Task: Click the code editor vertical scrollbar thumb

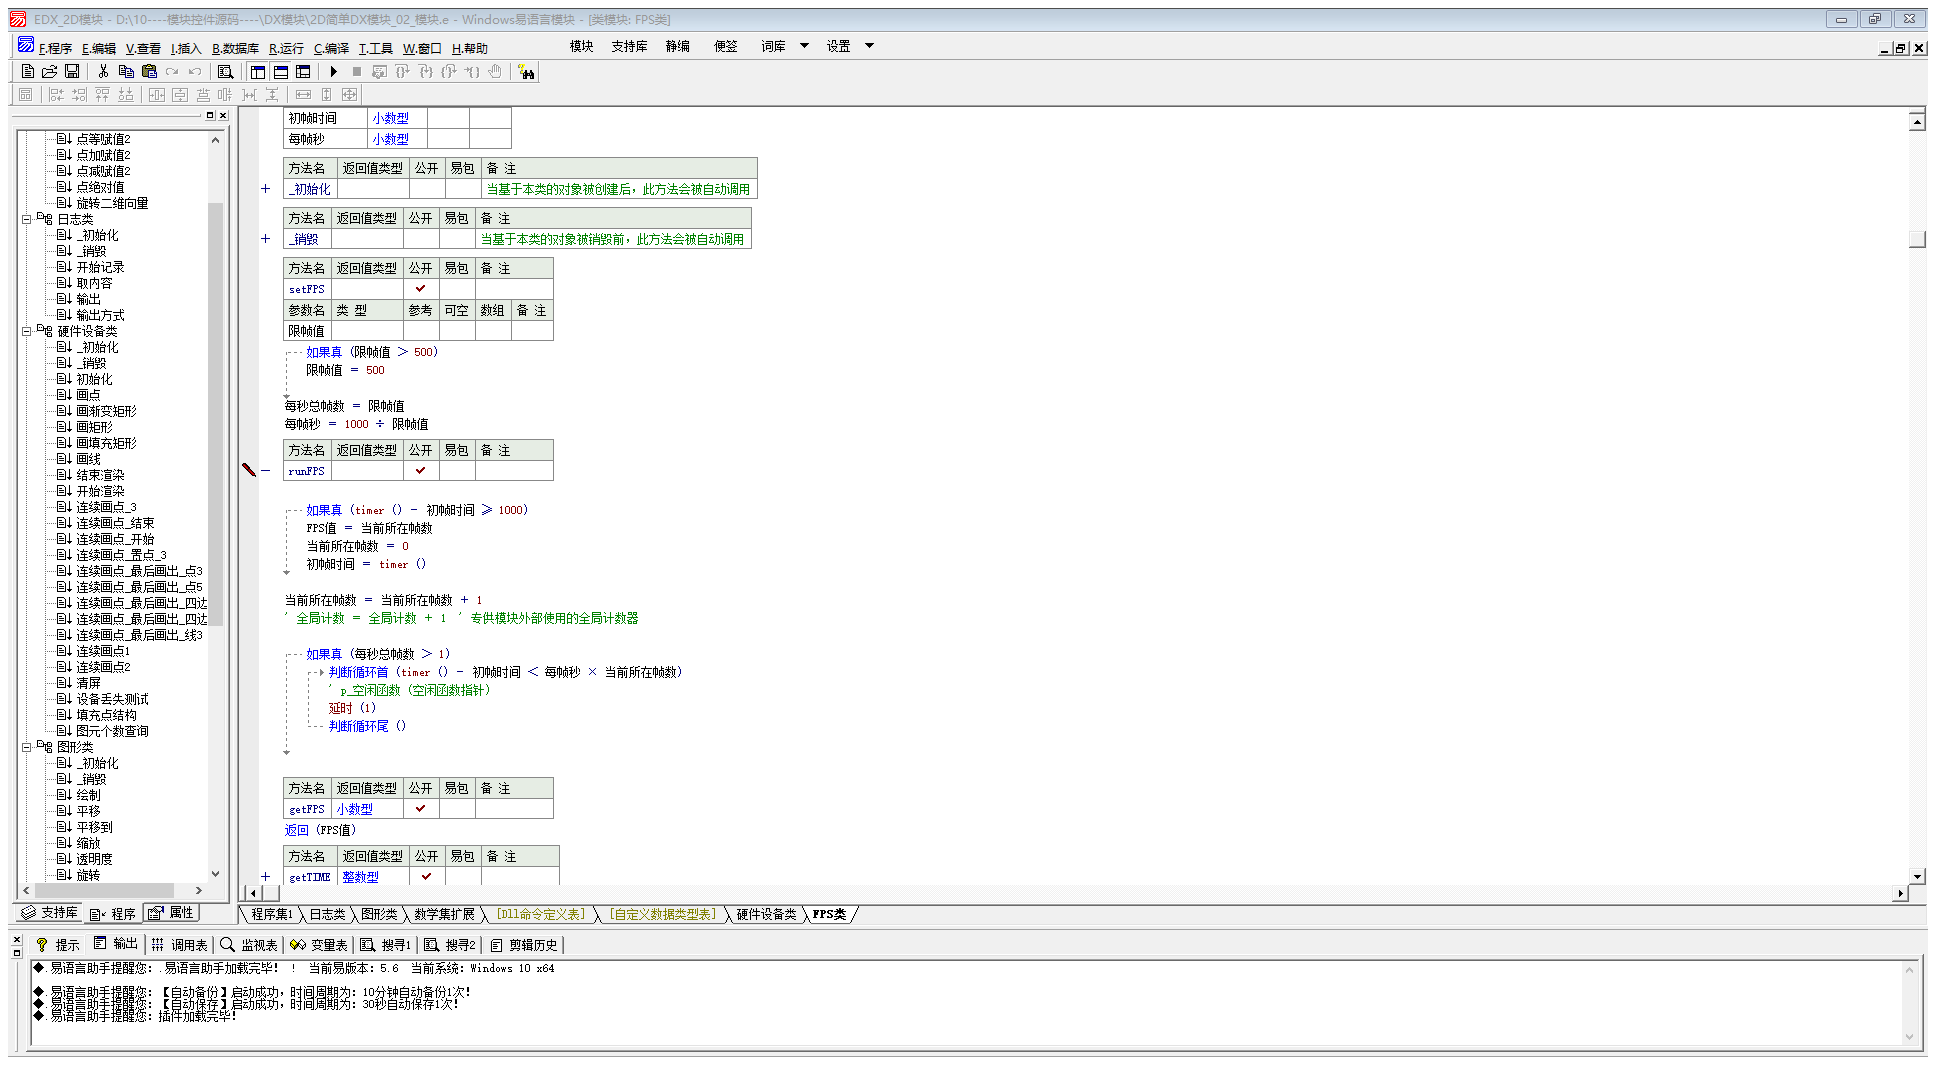Action: tap(1917, 239)
